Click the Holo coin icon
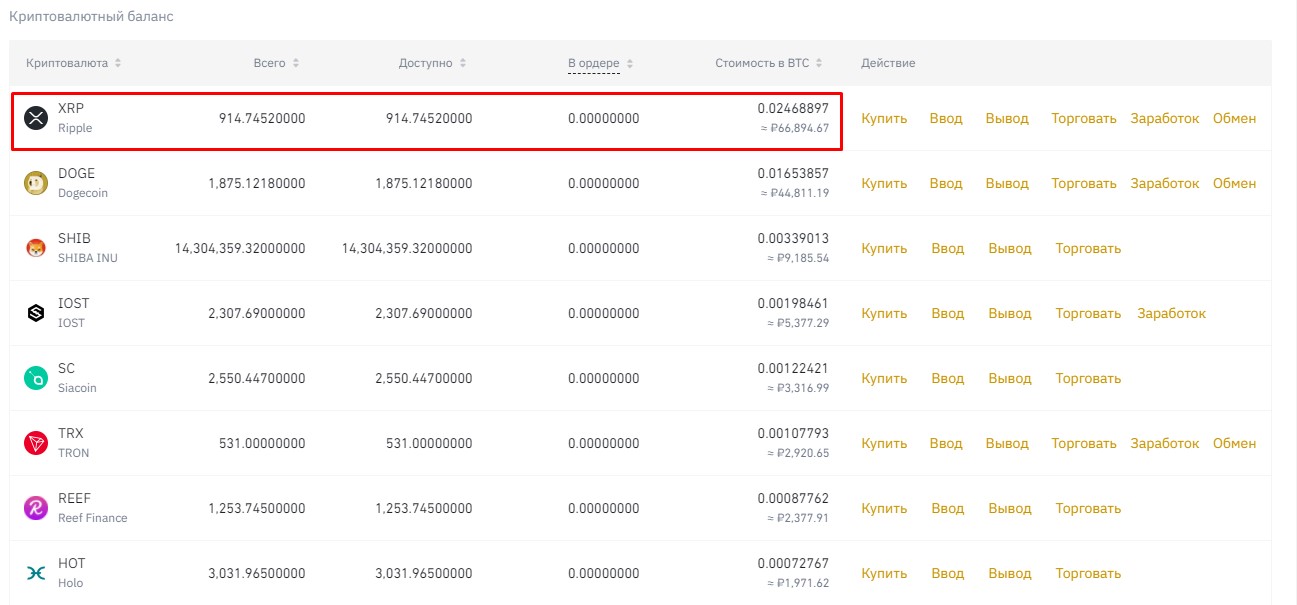 click(36, 573)
